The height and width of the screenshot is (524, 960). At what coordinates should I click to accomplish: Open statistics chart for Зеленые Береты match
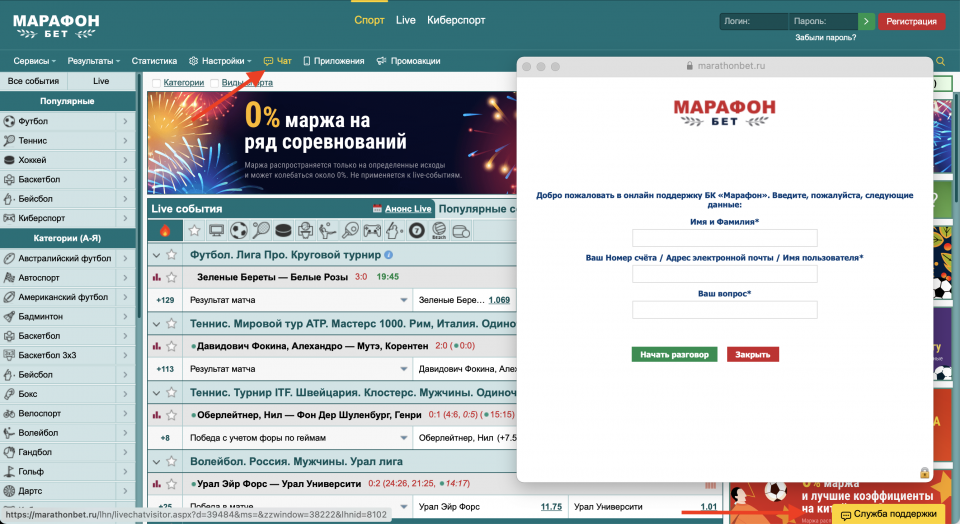click(157, 277)
